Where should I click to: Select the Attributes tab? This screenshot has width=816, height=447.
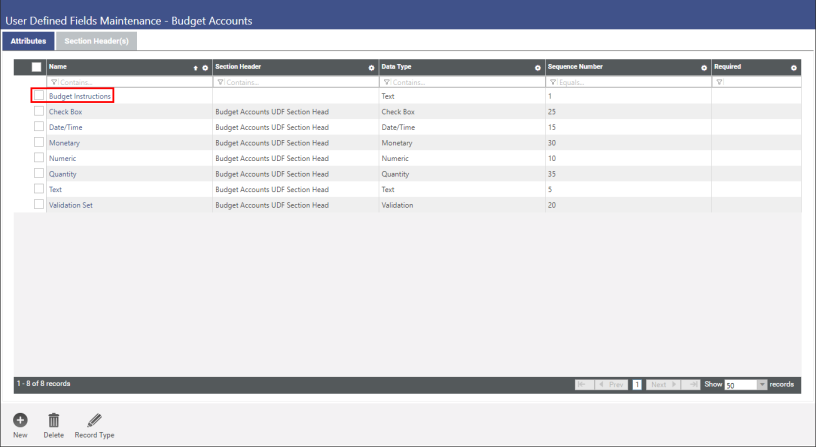[x=28, y=41]
